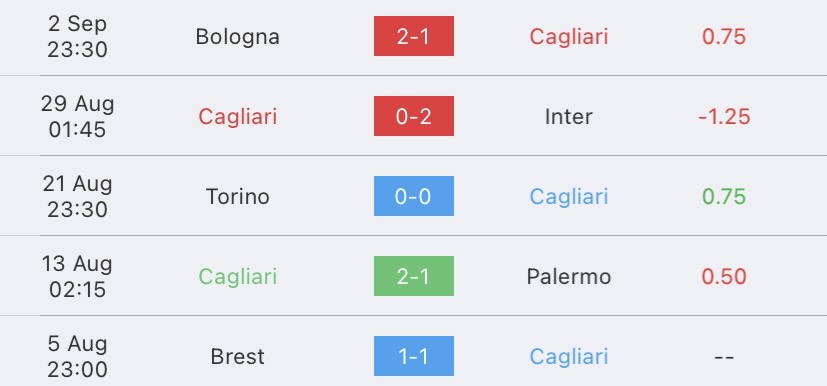
Task: Open the 0-2 Cagliari vs Inter score
Action: 414,116
